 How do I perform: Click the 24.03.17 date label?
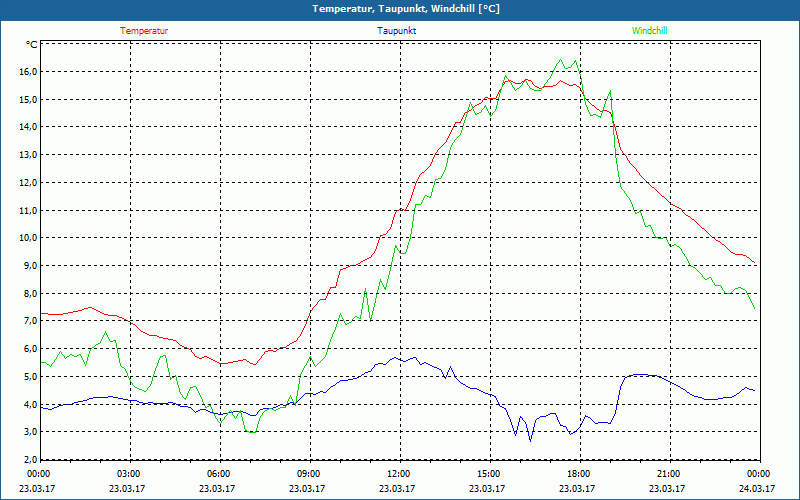pos(757,488)
